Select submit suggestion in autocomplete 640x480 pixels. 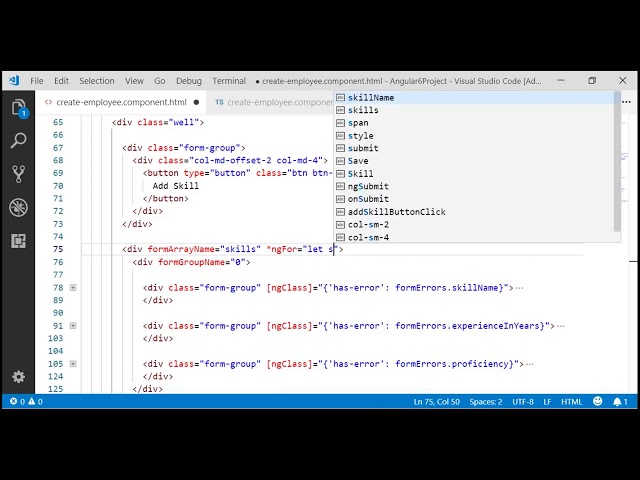click(x=474, y=148)
